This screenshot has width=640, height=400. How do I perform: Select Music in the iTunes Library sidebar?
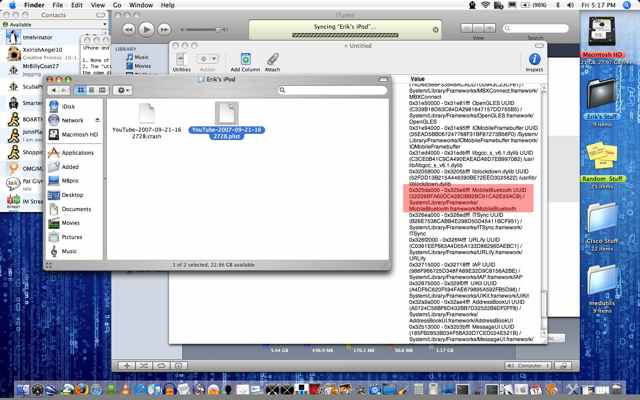(137, 57)
